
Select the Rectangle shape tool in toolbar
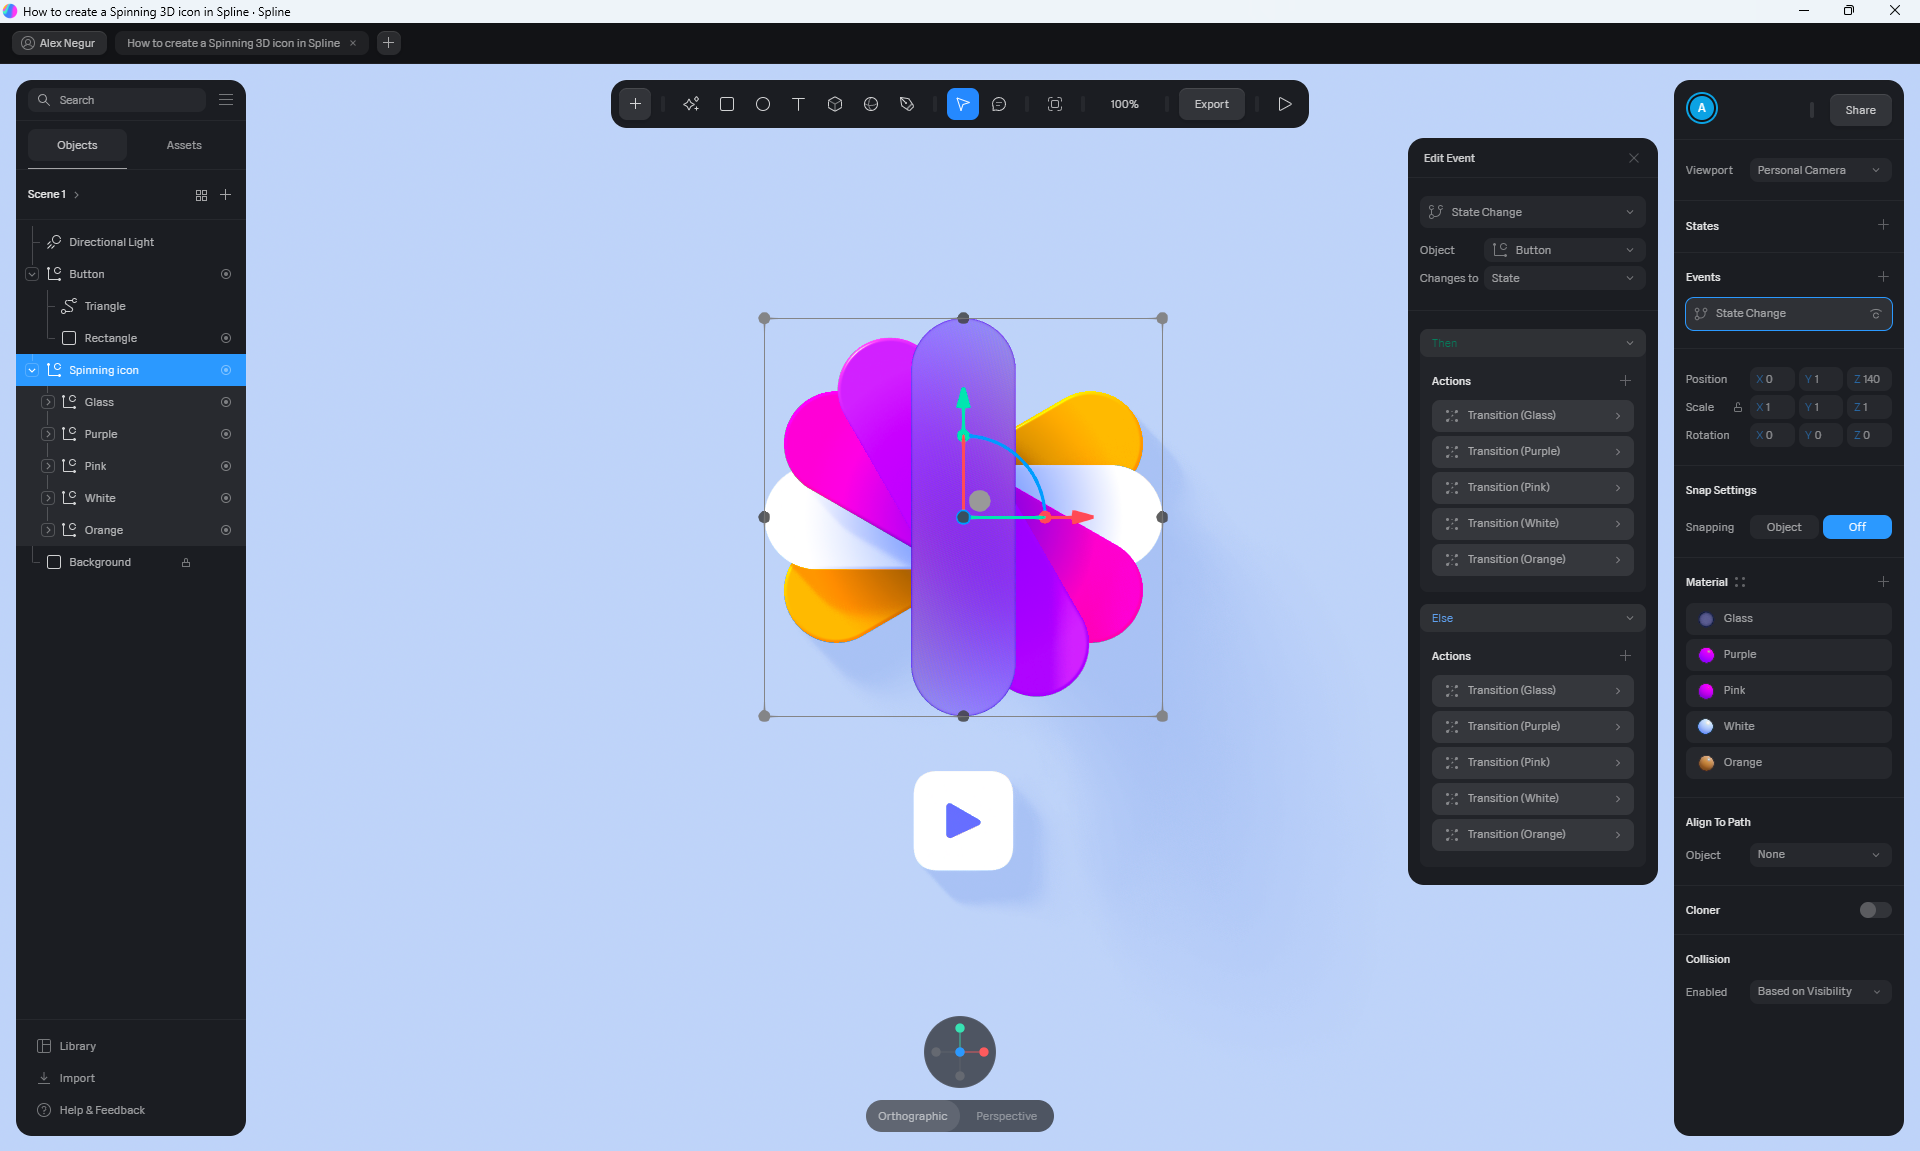pyautogui.click(x=727, y=104)
